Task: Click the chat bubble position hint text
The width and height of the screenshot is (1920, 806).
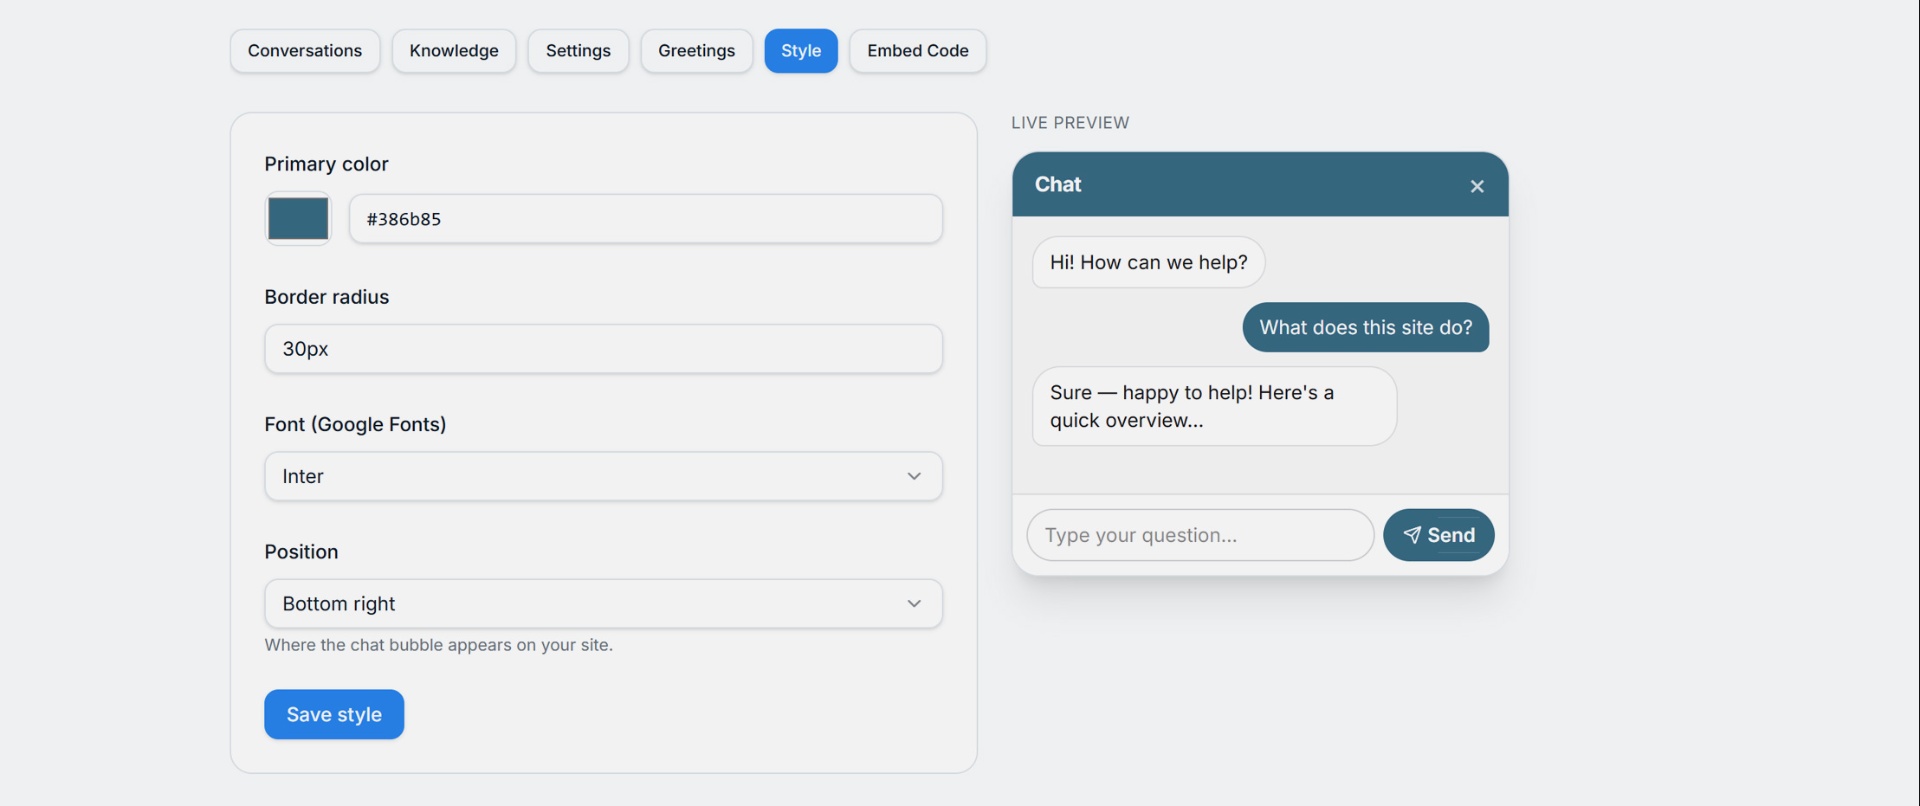Action: [439, 645]
